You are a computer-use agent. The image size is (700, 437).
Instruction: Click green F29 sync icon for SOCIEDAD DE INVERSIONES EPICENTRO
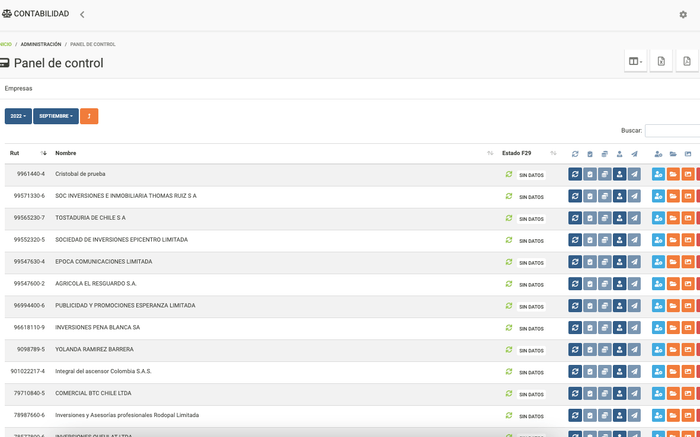(508, 240)
